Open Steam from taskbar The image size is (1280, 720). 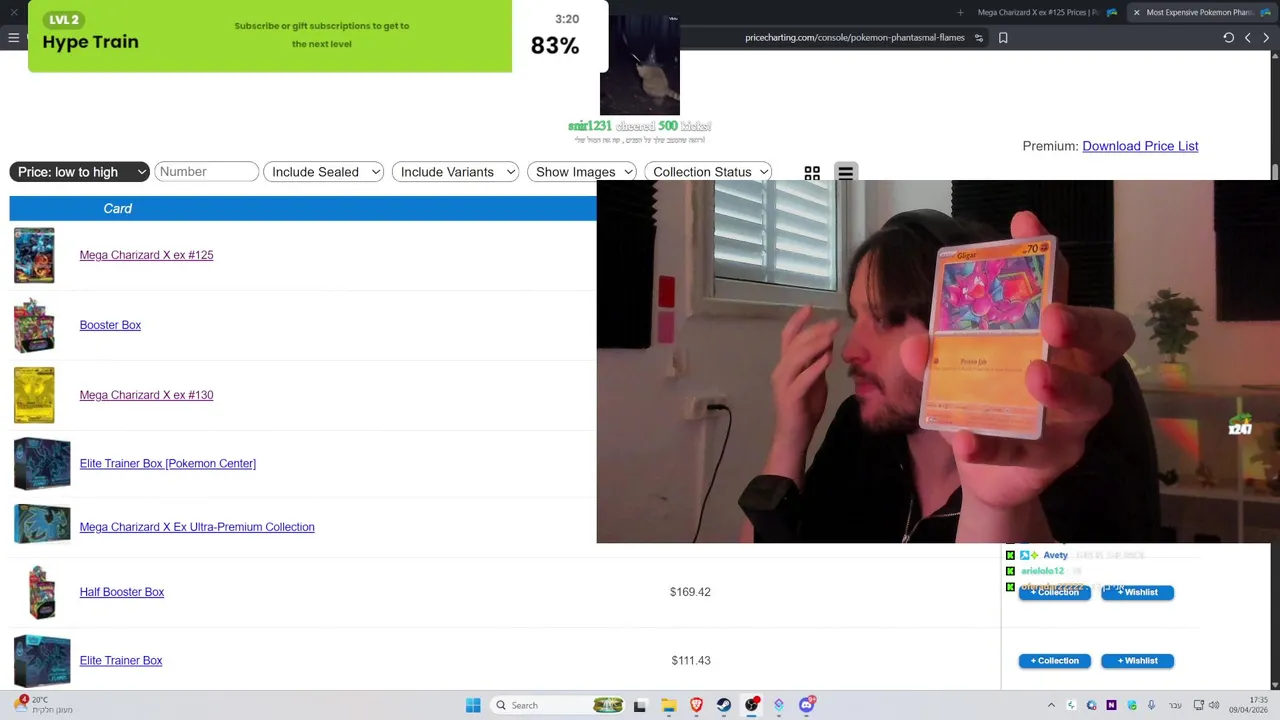(x=724, y=705)
